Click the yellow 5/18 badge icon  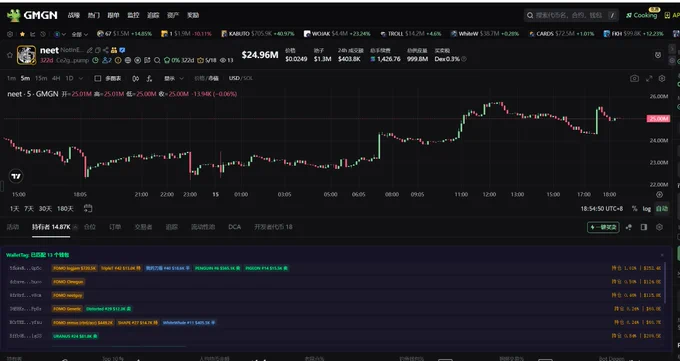click(x=200, y=60)
